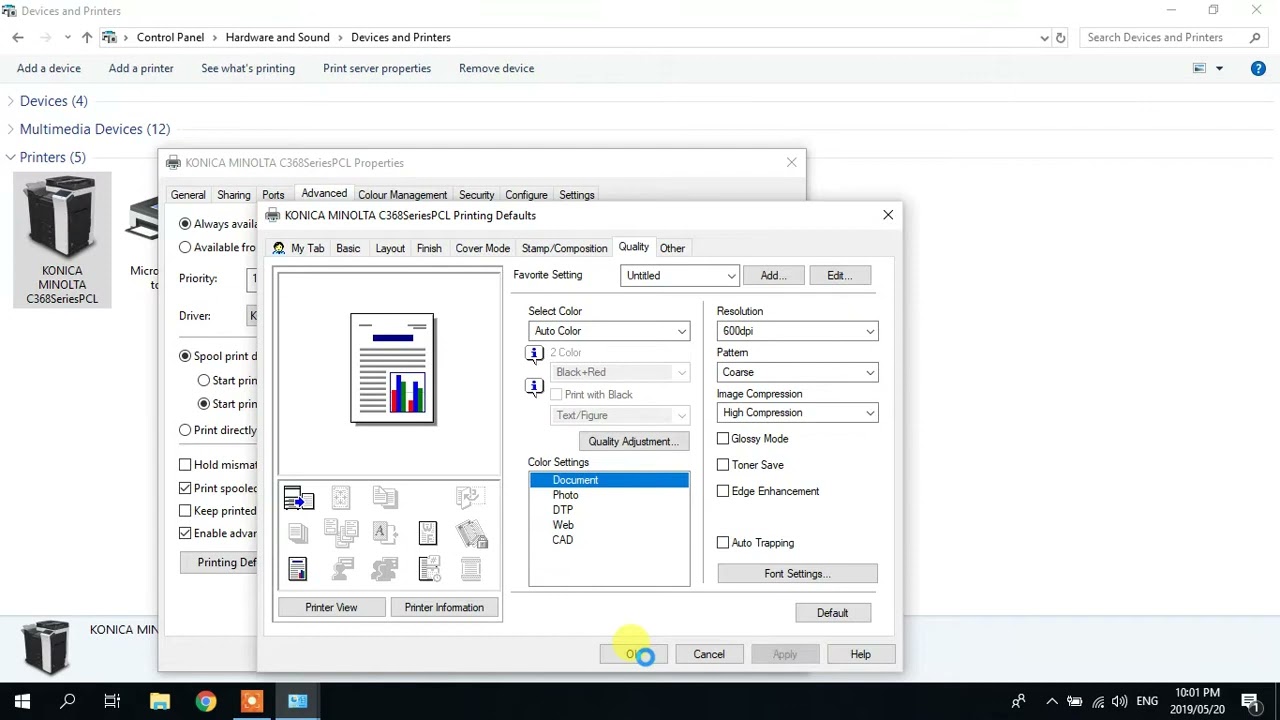Click the paper tray output icon in preview grid

[299, 497]
